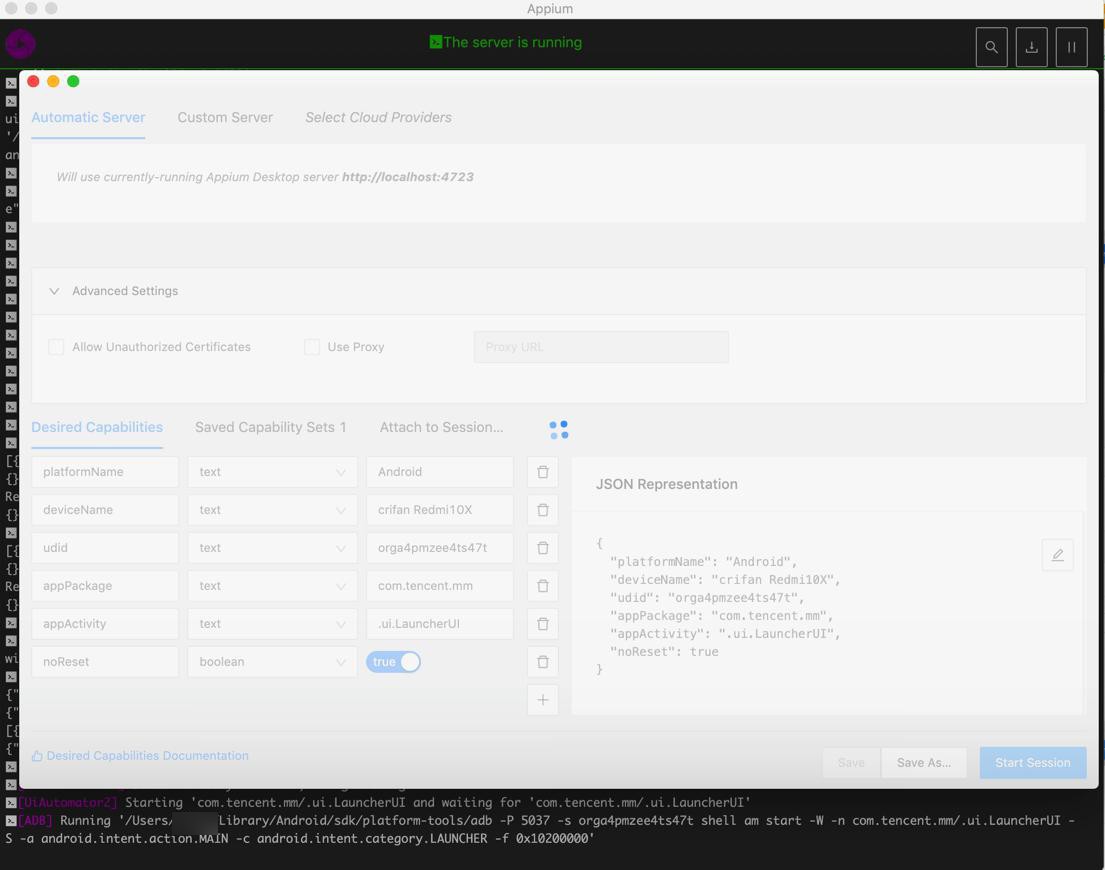This screenshot has height=870, width=1105.
Task: Click the disabled Save button
Action: pos(851,763)
